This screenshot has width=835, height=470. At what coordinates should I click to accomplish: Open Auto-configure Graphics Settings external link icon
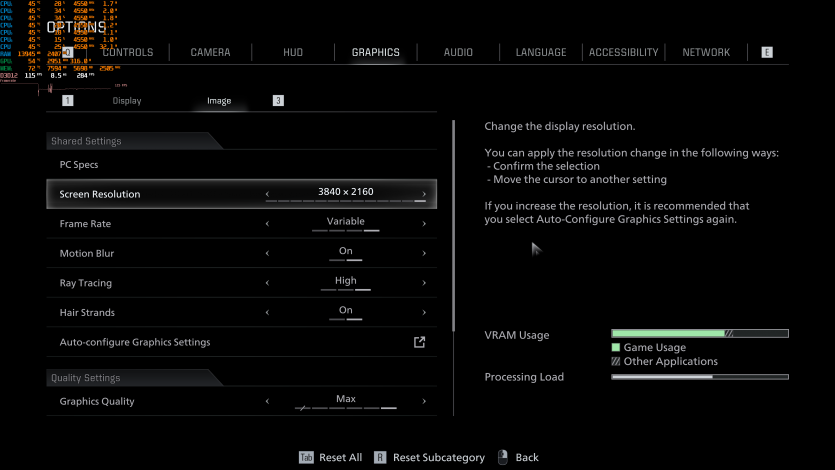[x=420, y=342]
